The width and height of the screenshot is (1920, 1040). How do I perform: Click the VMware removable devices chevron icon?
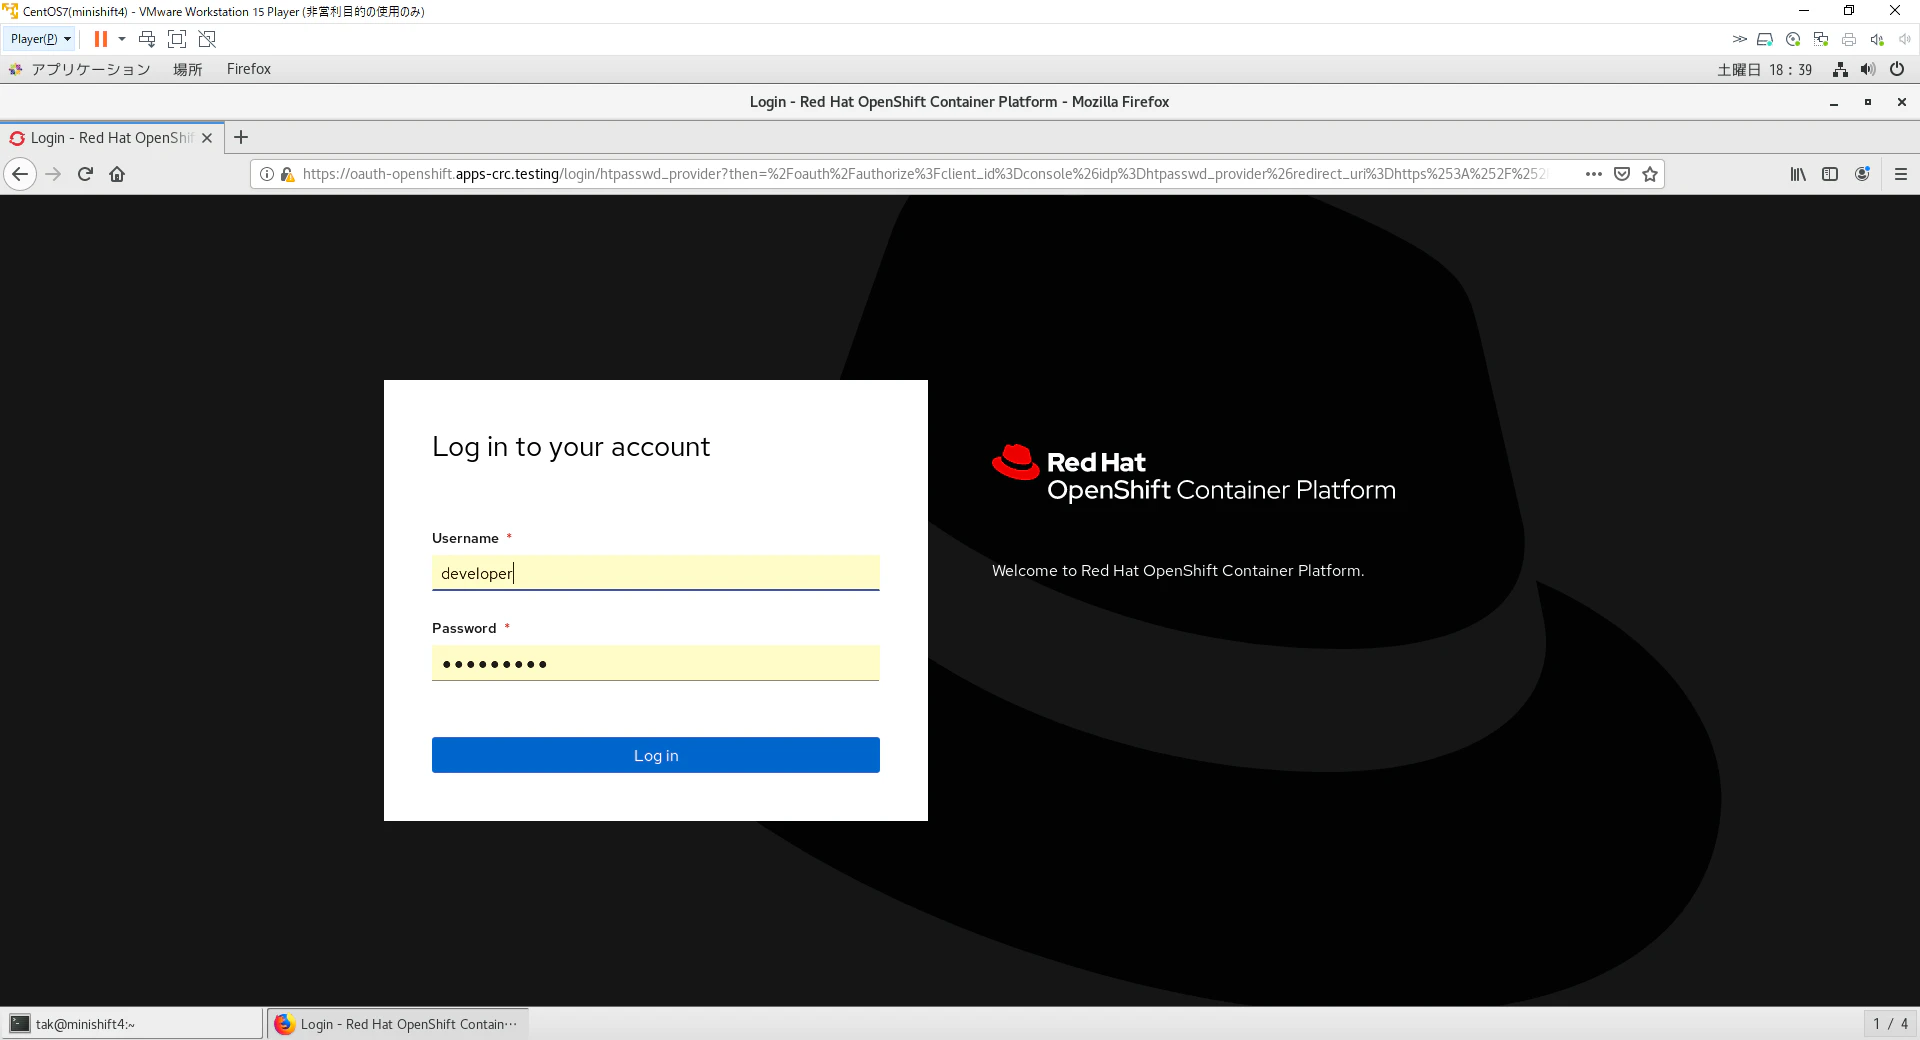[x=1740, y=39]
